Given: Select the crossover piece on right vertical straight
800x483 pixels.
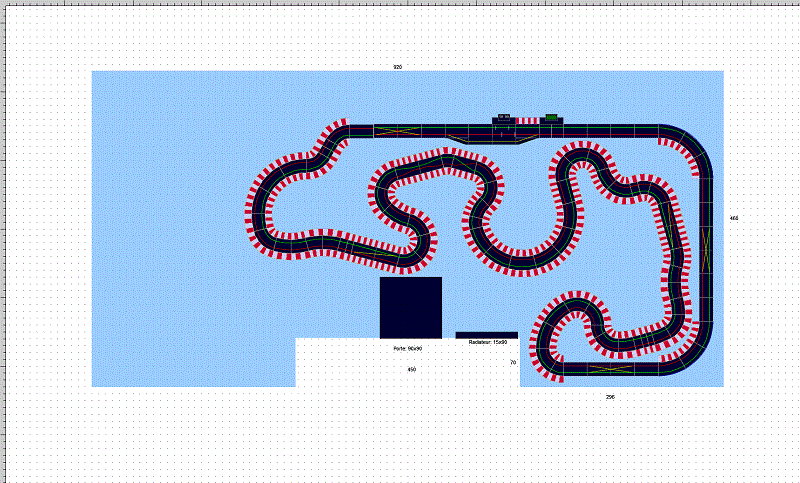Looking at the screenshot, I should click(x=706, y=242).
